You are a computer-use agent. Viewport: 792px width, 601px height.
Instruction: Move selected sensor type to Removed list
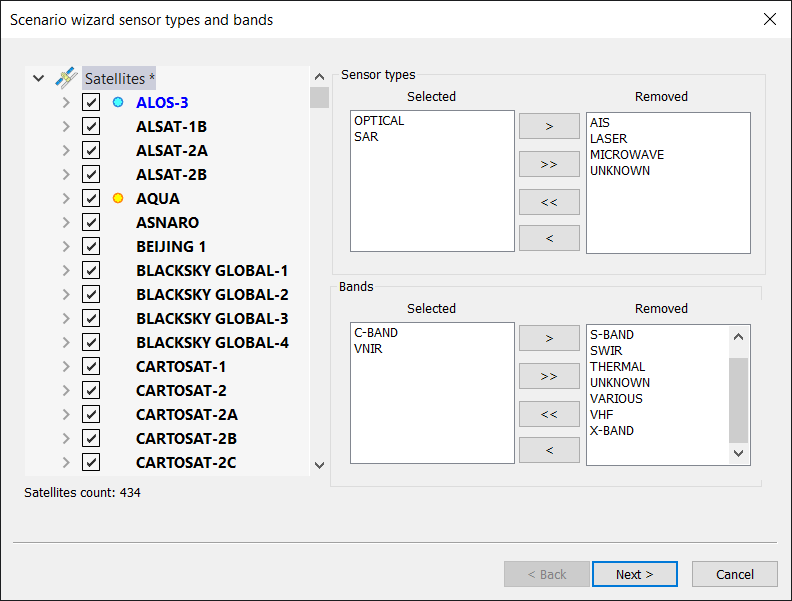pyautogui.click(x=549, y=126)
